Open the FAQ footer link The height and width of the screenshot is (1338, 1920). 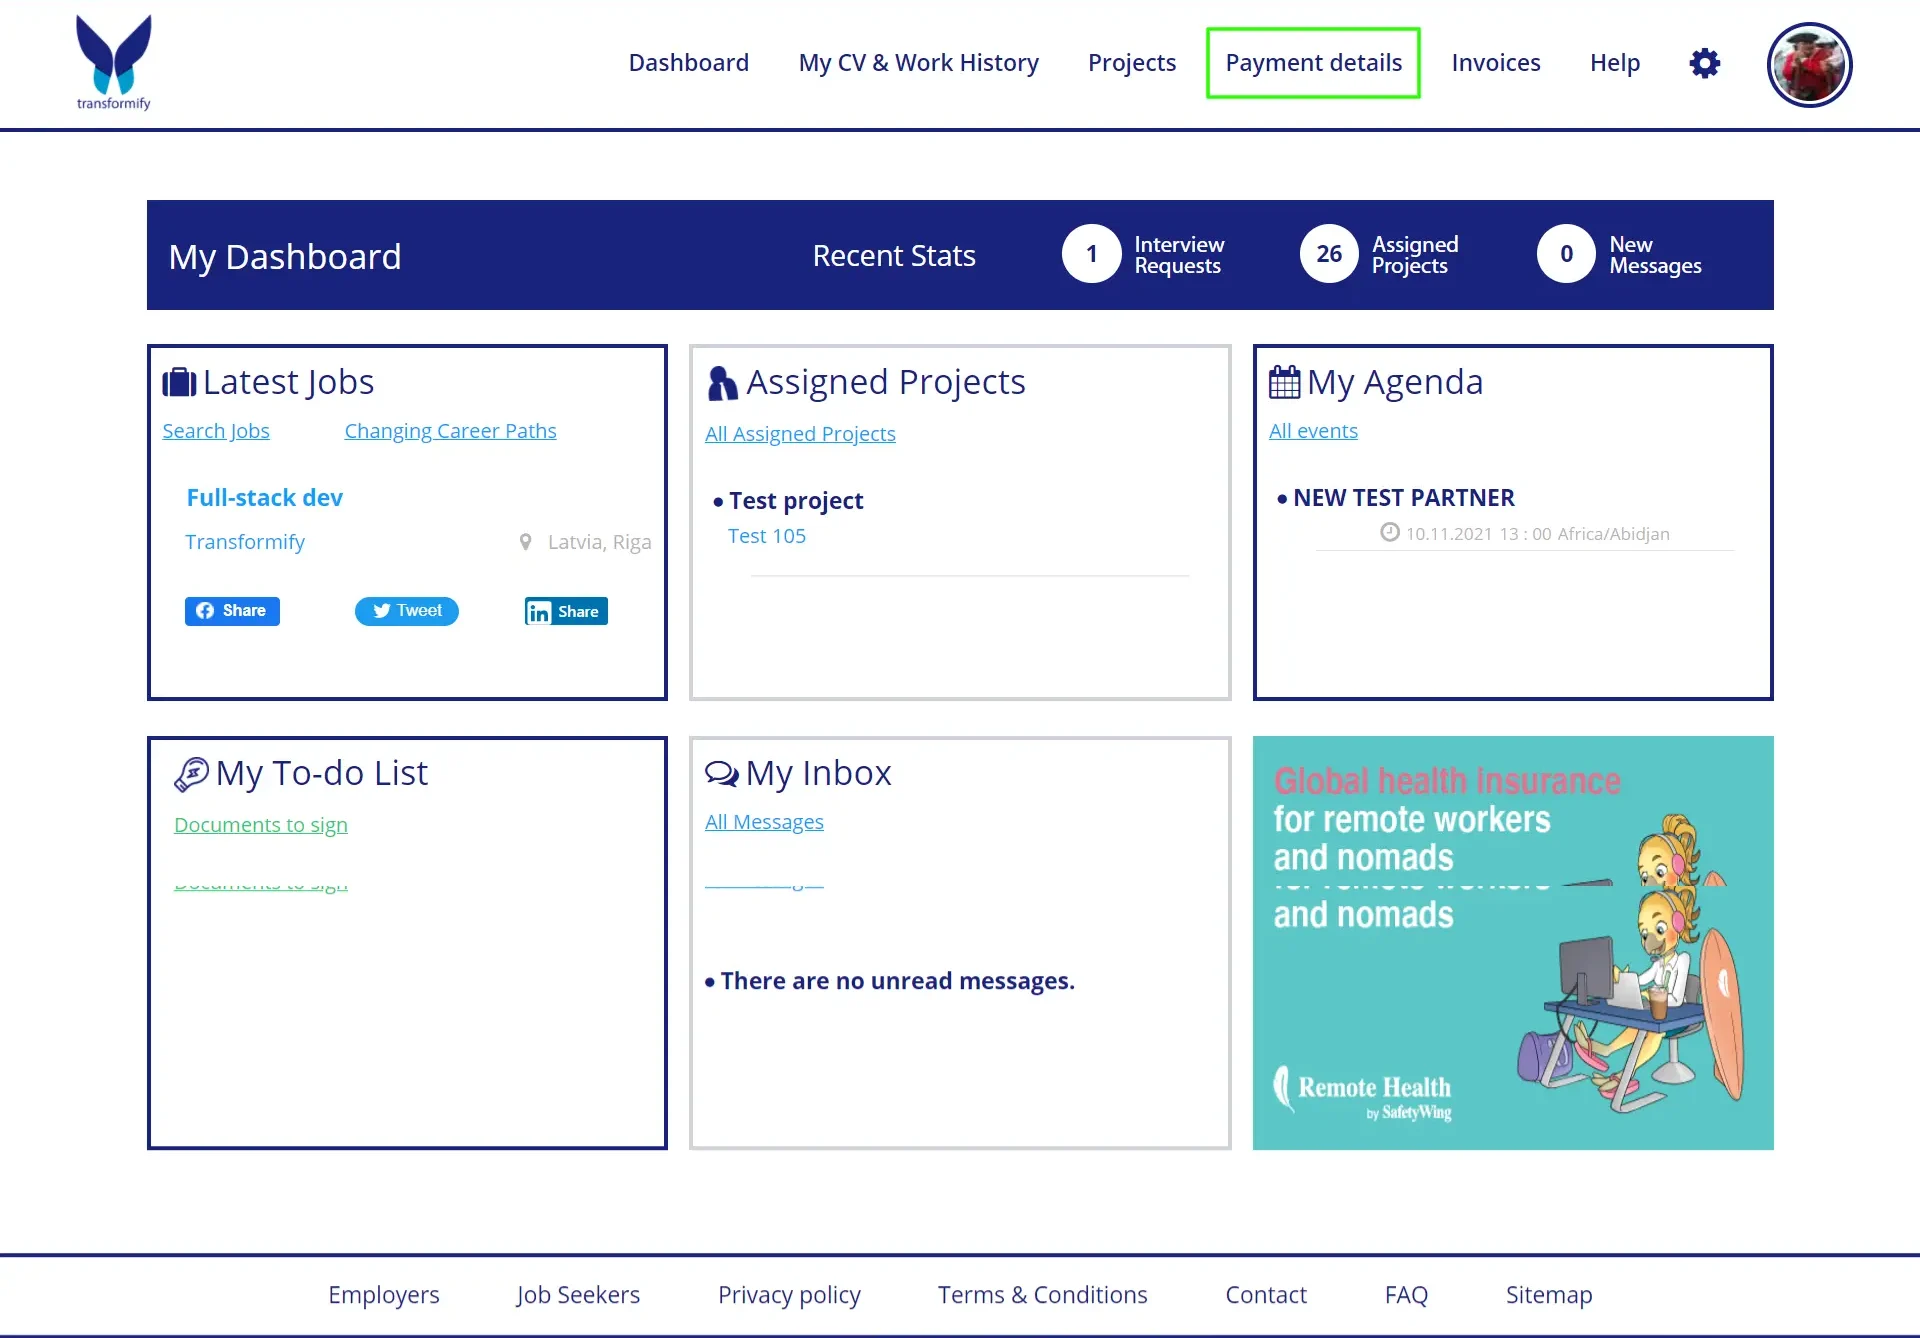click(x=1406, y=1295)
